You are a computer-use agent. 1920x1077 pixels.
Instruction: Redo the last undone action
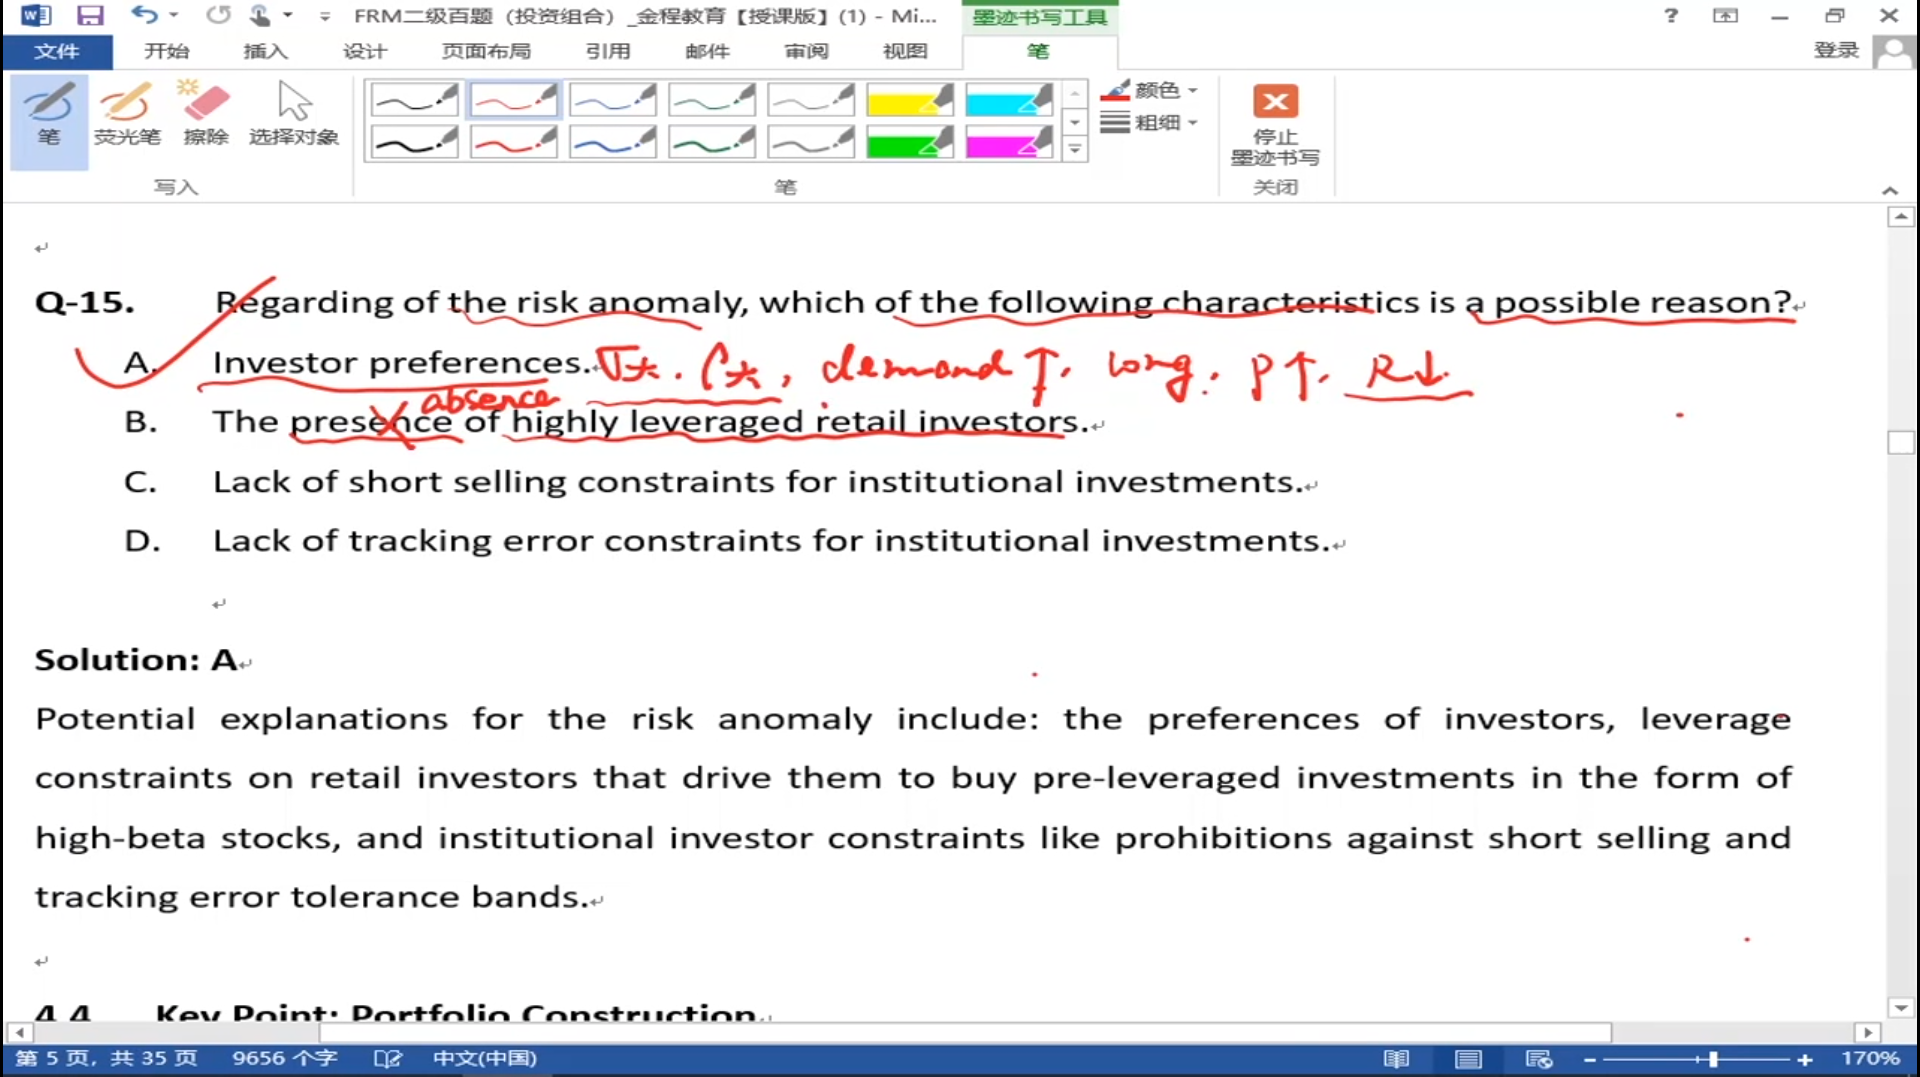click(218, 15)
